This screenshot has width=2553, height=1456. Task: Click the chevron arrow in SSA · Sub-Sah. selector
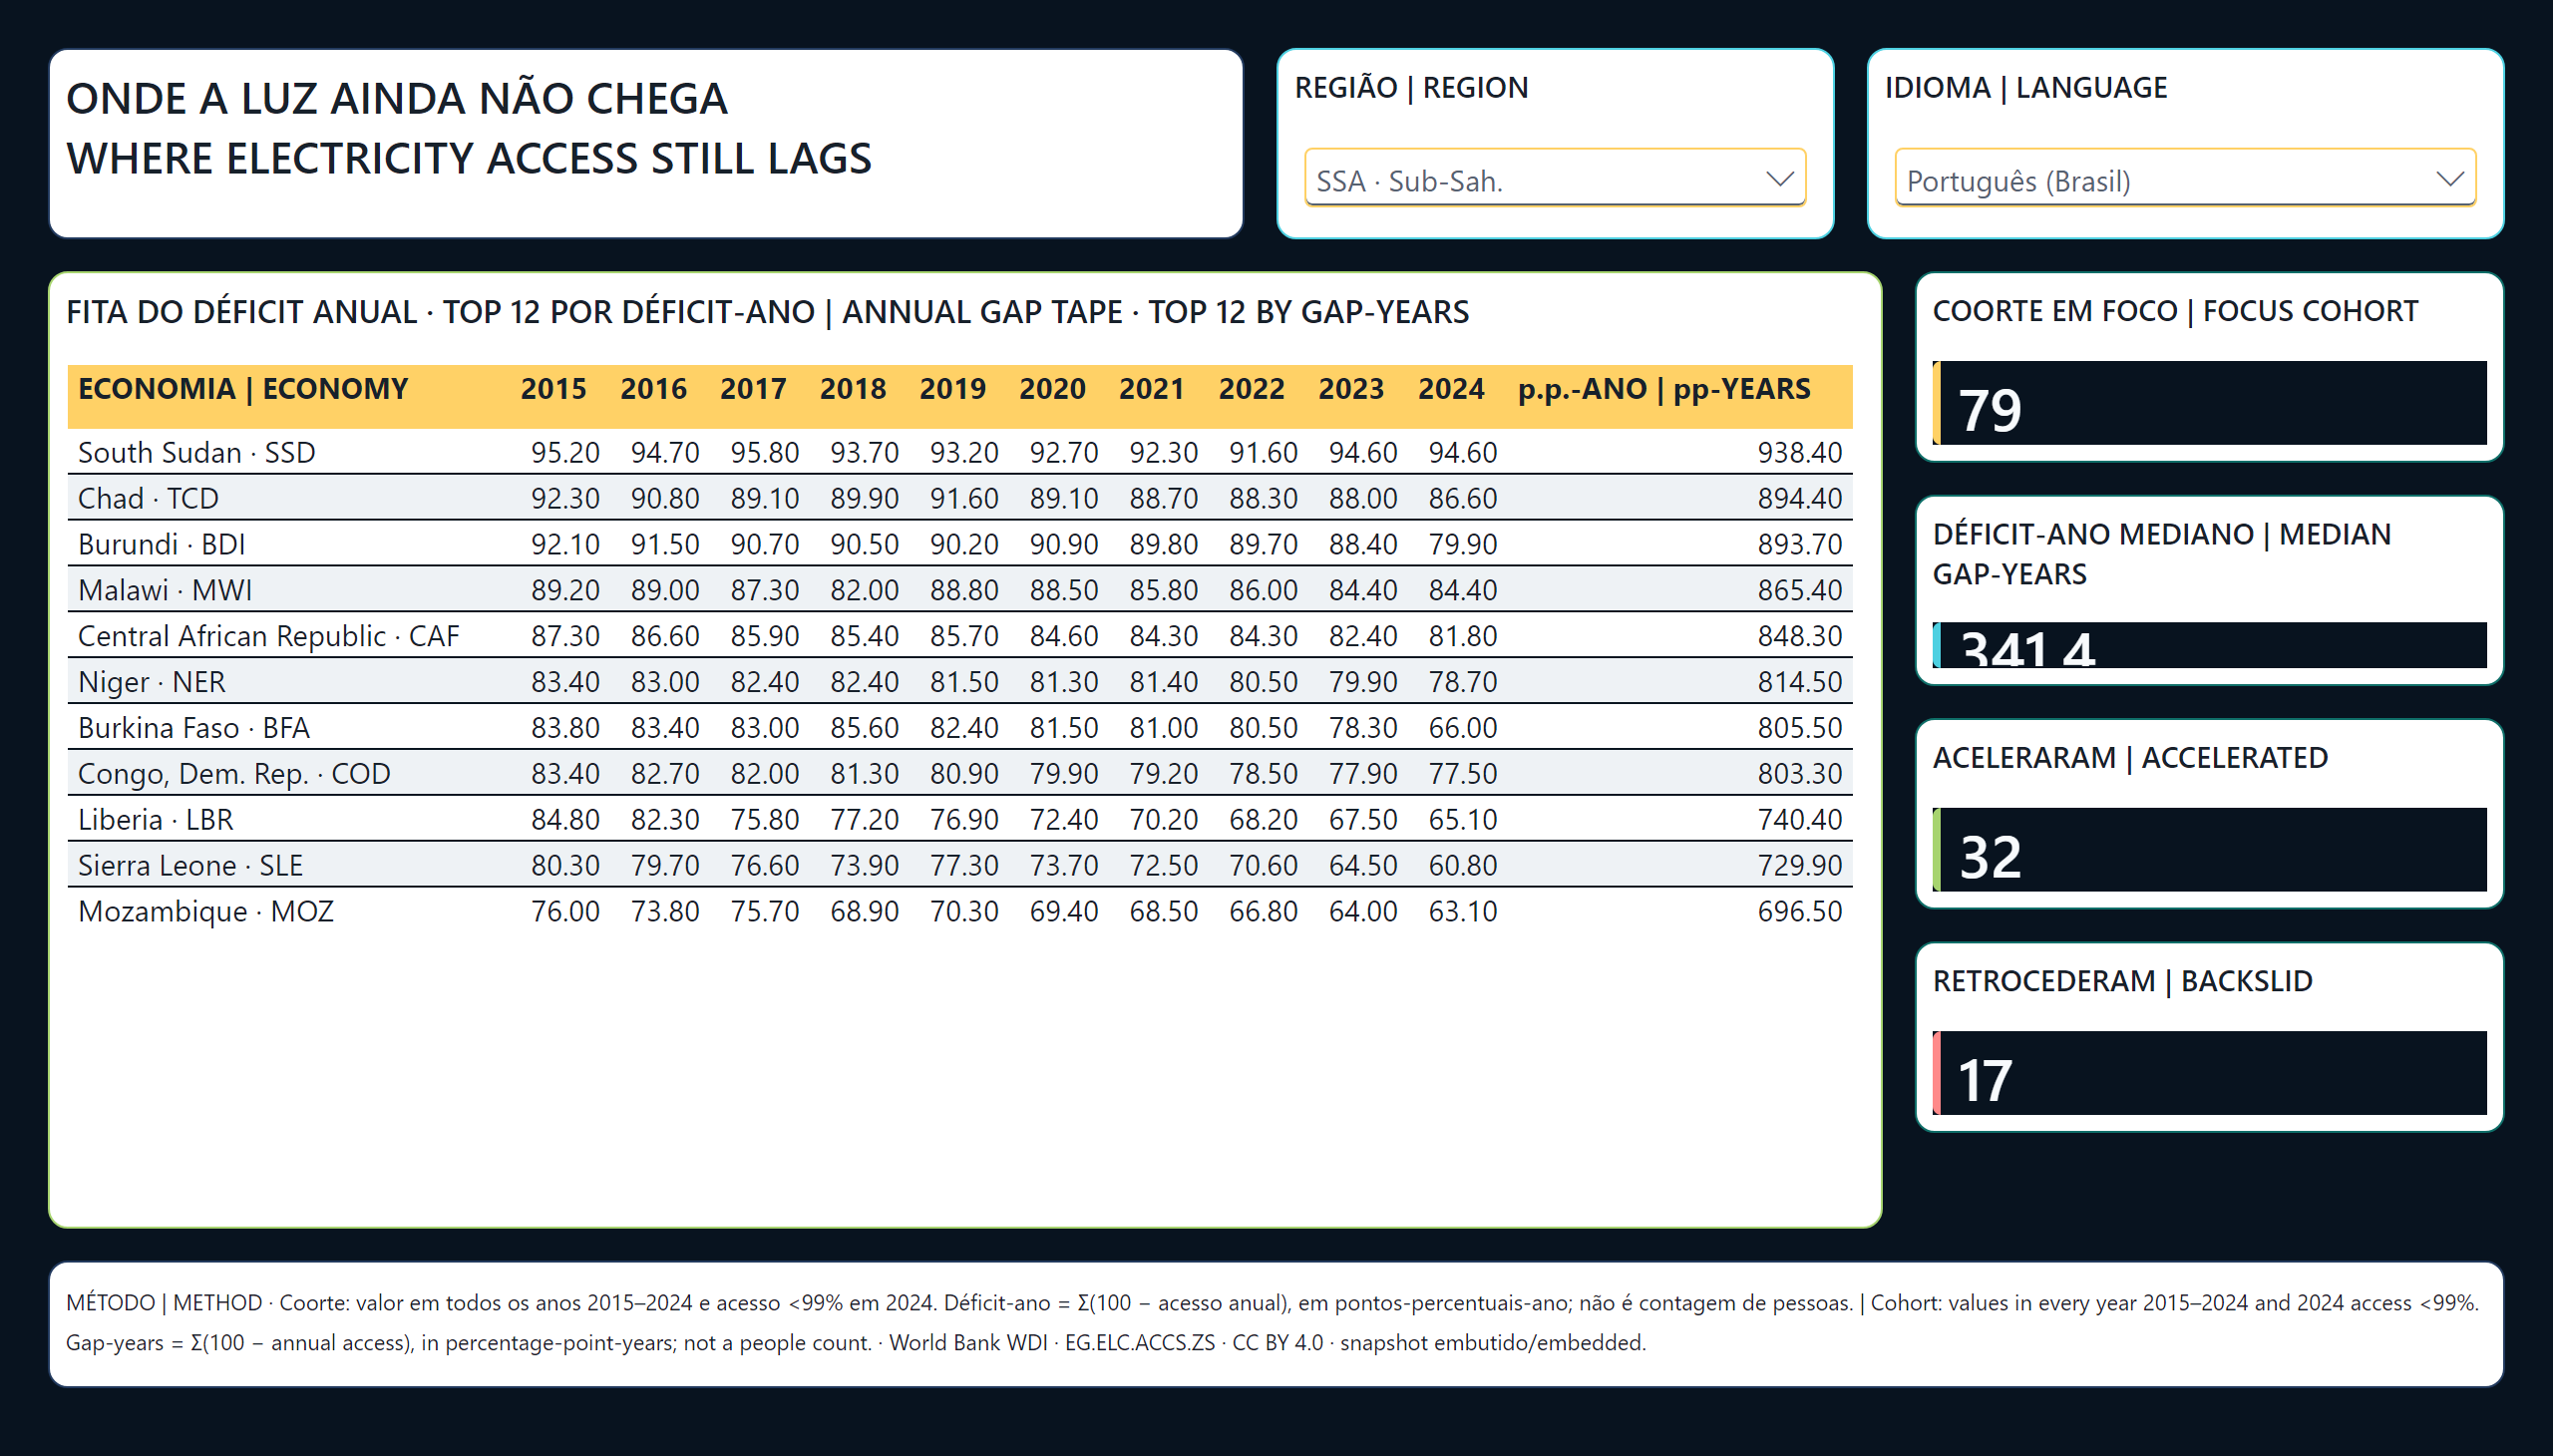pos(1779,179)
